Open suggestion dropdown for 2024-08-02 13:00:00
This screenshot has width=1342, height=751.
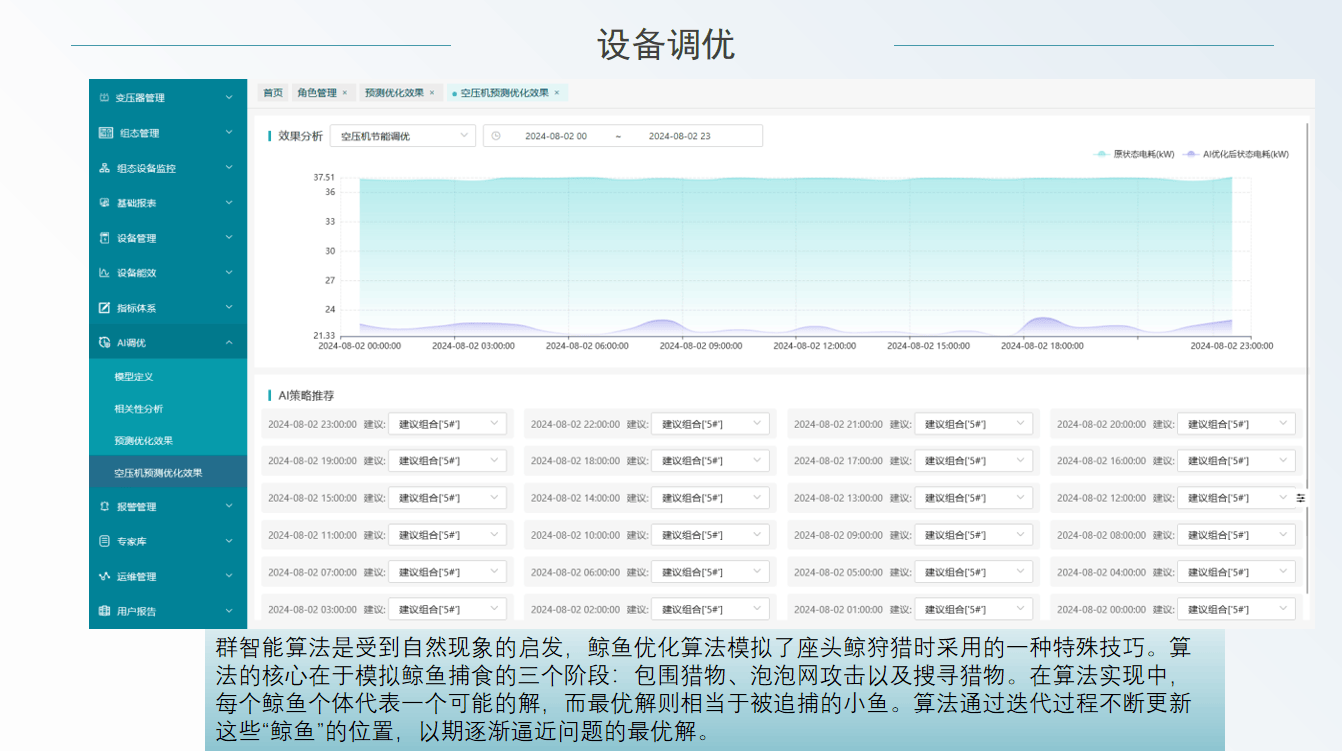[973, 498]
